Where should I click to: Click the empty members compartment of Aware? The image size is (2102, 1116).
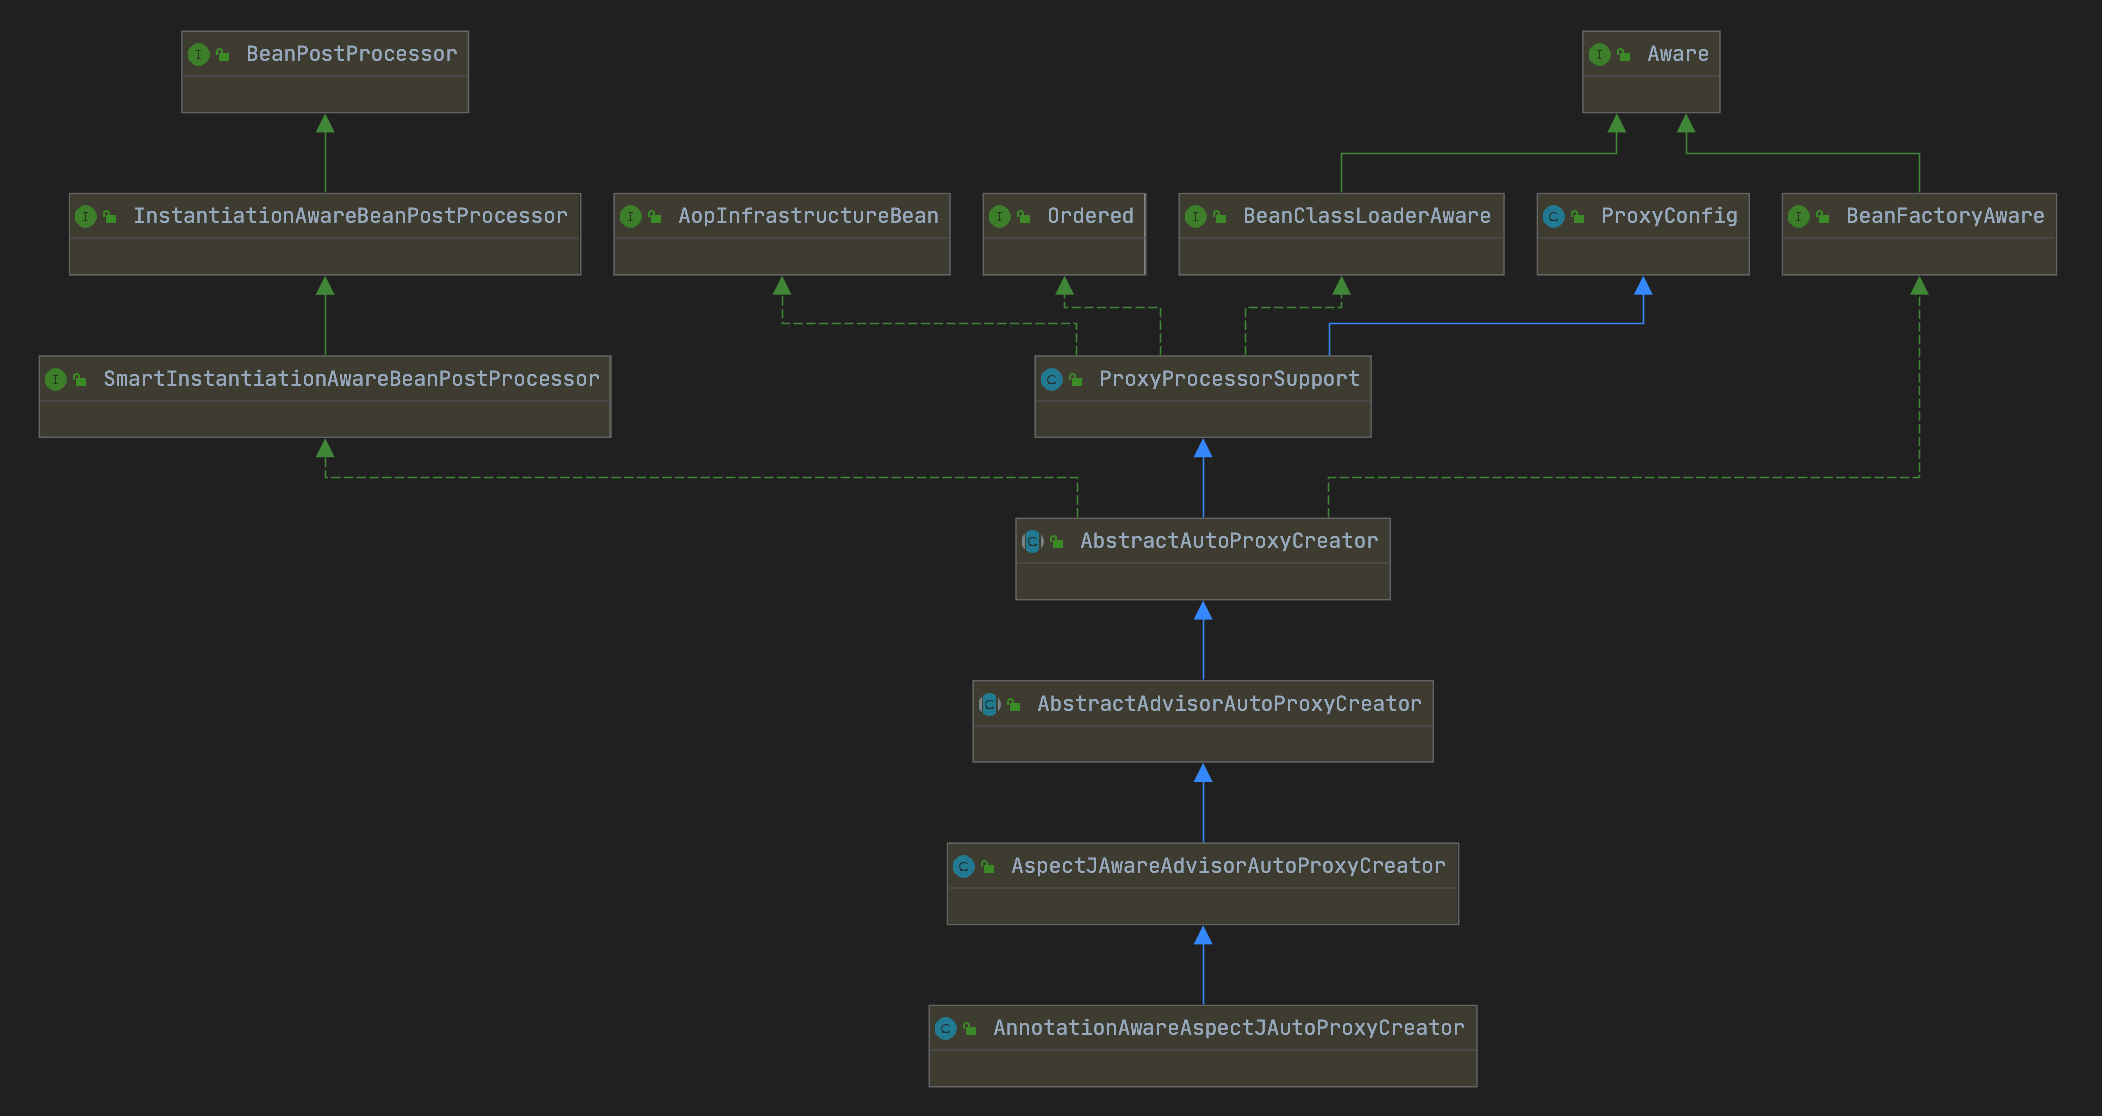(1651, 94)
